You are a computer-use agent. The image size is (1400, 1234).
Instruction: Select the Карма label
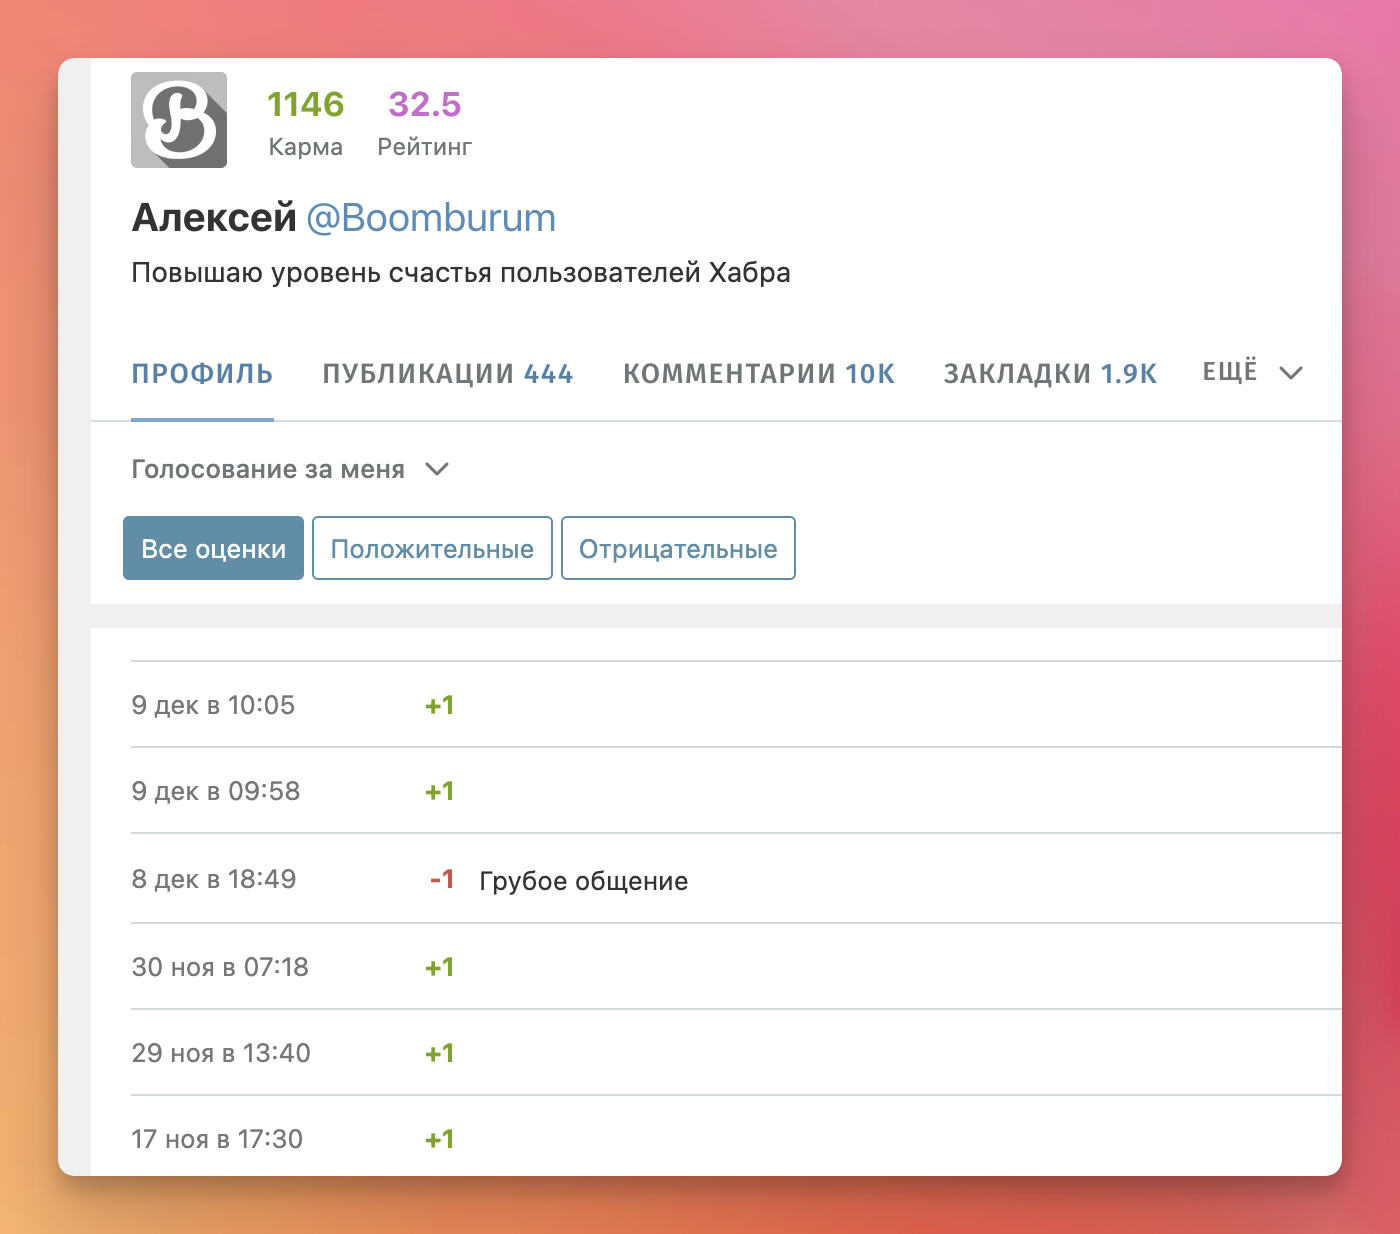coord(305,147)
